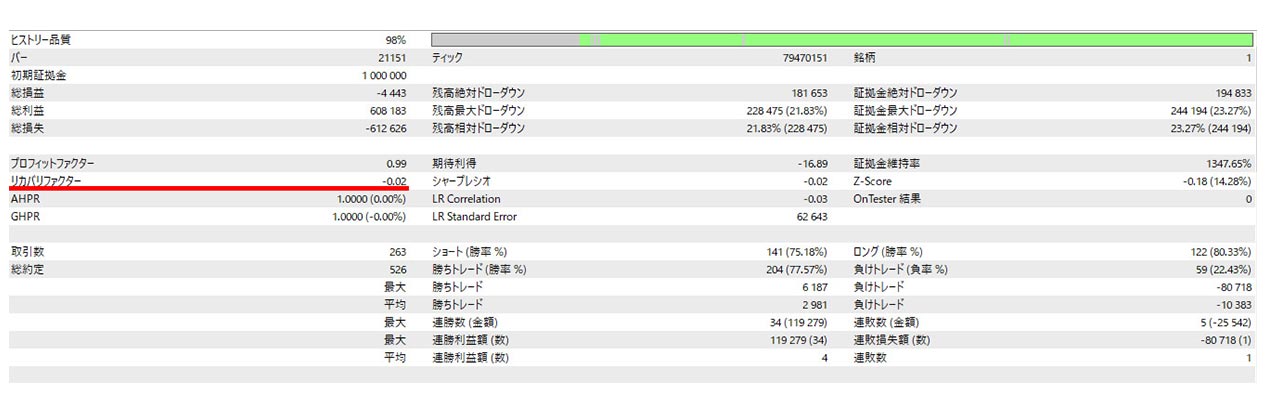
Task: Select the シャープレシオ label
Action: click(461, 181)
